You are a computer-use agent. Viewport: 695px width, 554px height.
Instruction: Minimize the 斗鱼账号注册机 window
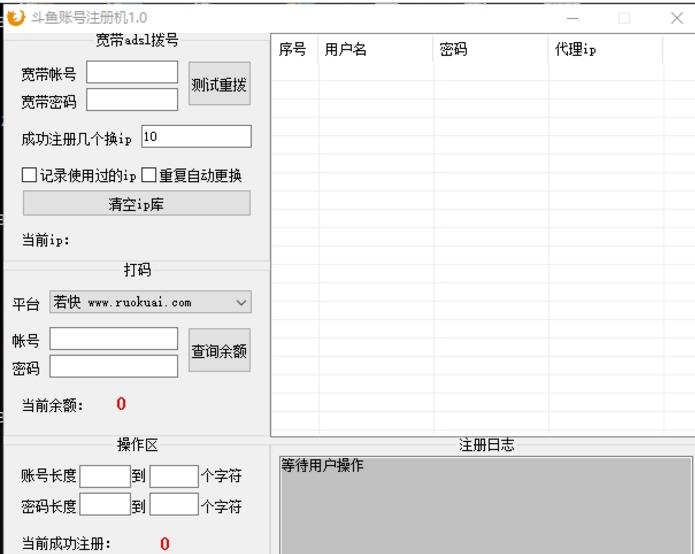[x=573, y=18]
